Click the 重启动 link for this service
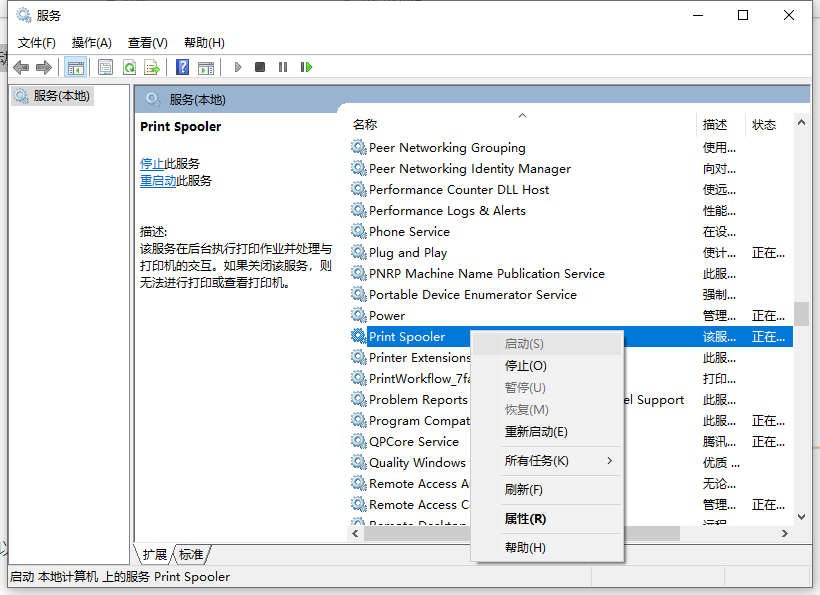 pos(158,181)
